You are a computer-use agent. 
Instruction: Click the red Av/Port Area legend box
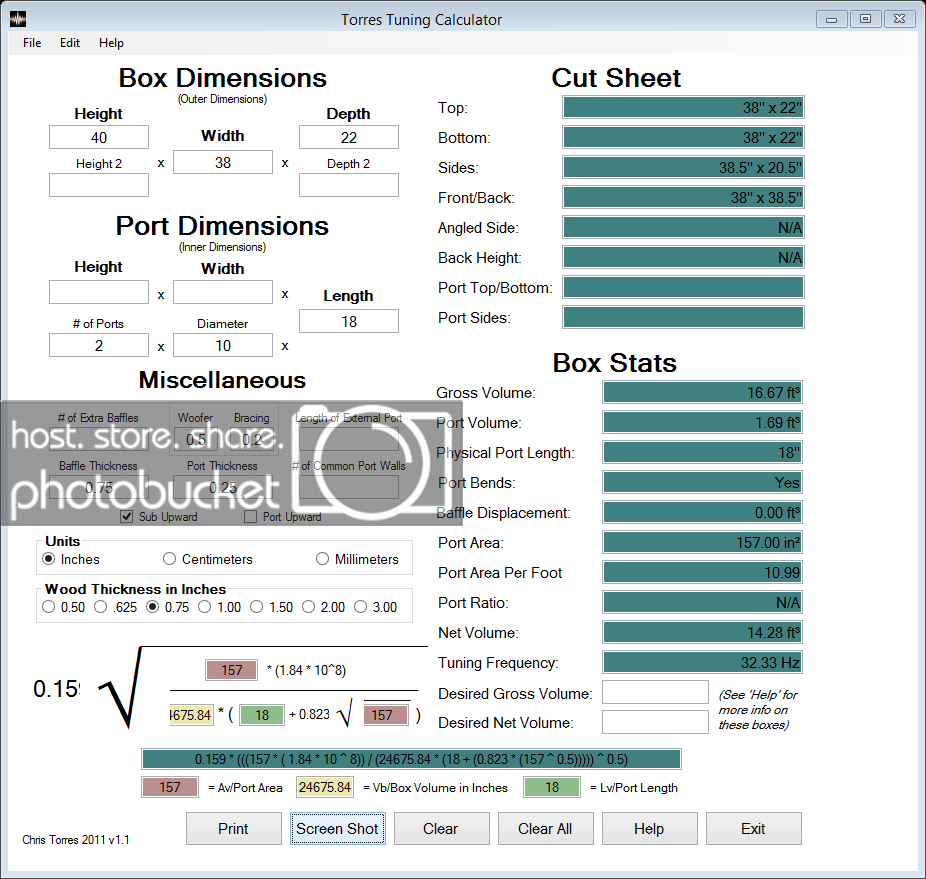click(169, 787)
